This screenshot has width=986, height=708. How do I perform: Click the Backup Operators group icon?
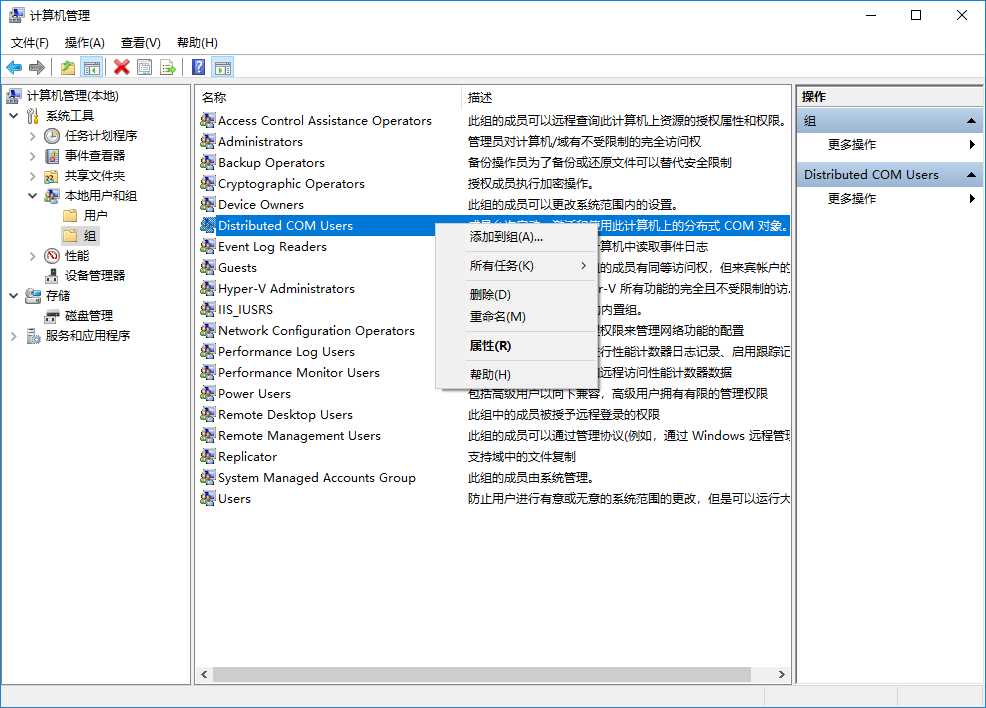pos(208,162)
